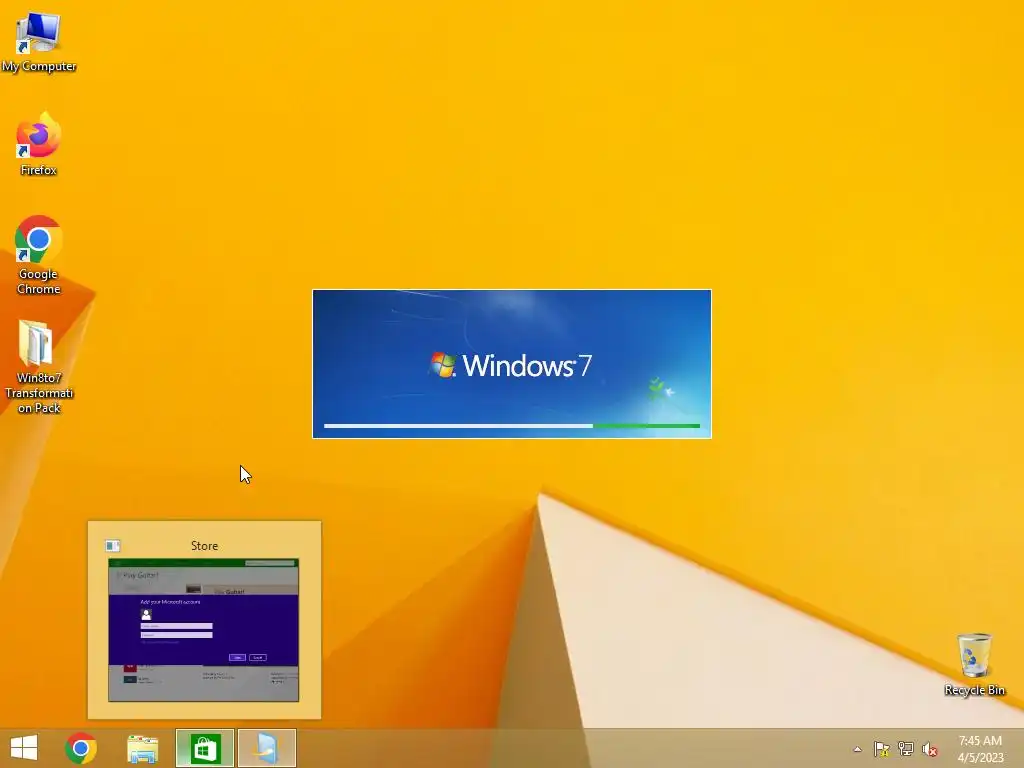Open the network tray icon

[x=905, y=749]
